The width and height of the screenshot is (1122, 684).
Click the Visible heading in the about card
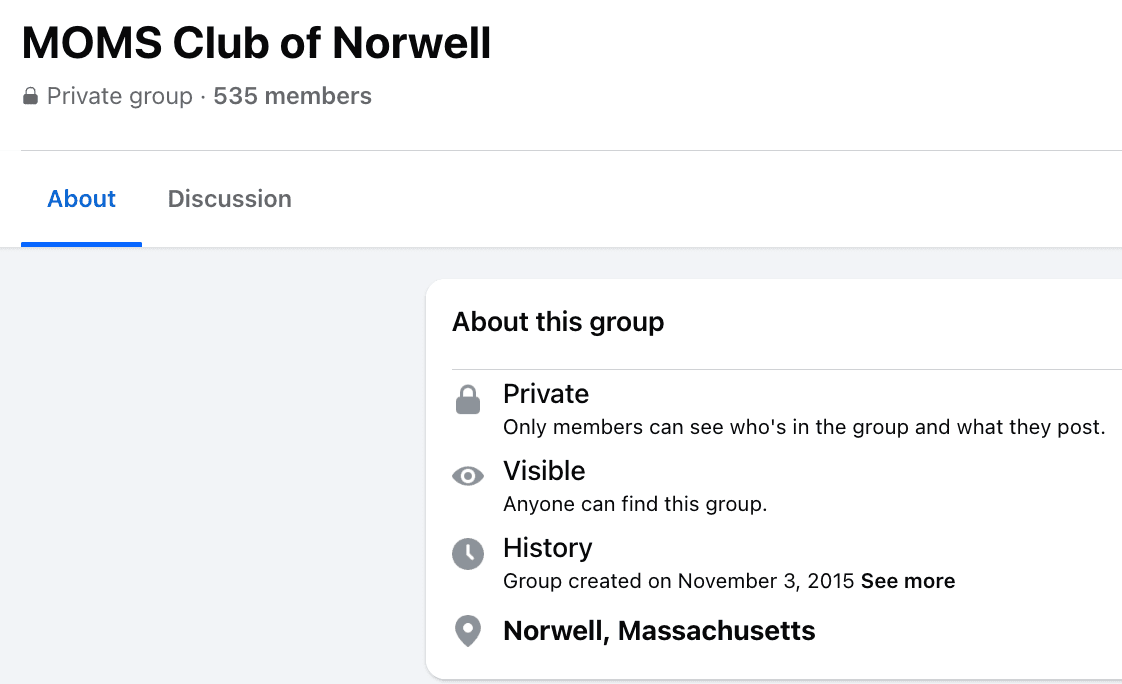544,471
